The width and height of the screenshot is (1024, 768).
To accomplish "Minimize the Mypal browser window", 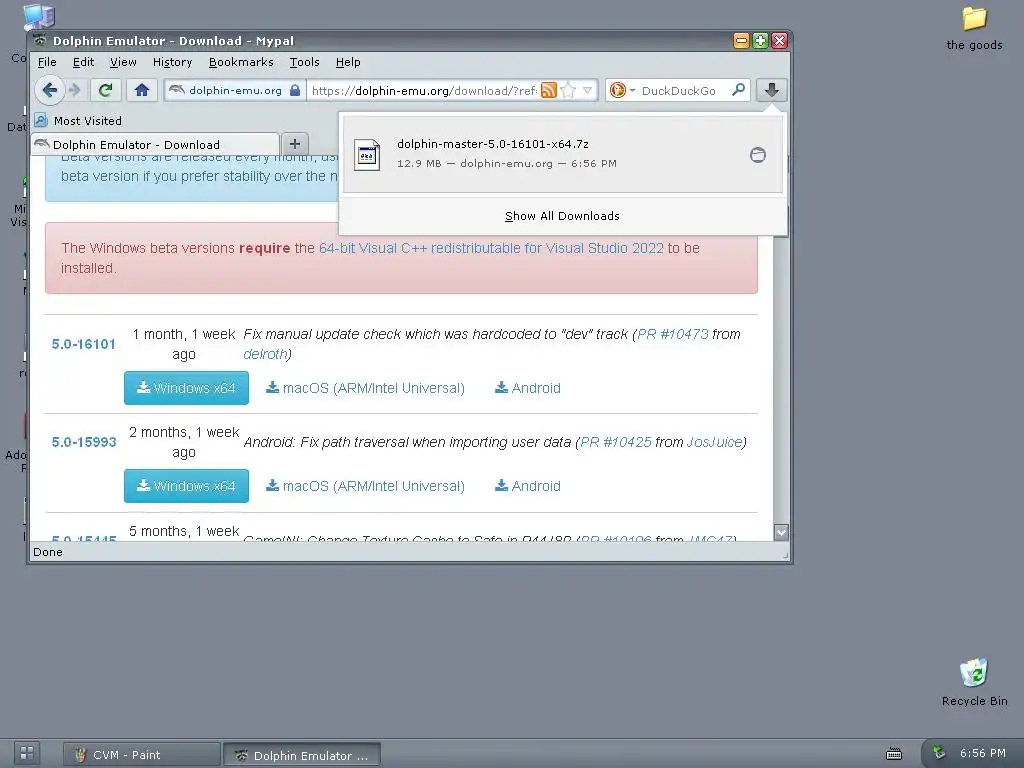I will pyautogui.click(x=741, y=40).
